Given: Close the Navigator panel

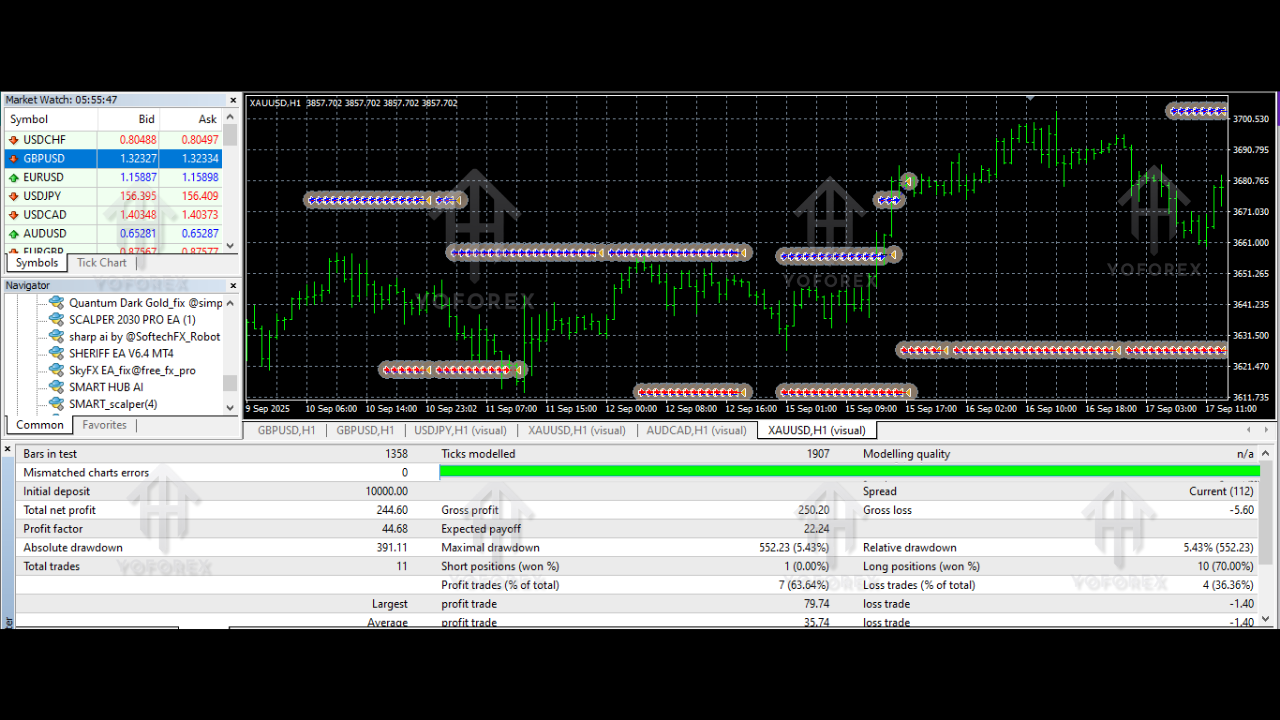Looking at the screenshot, I should (x=233, y=286).
